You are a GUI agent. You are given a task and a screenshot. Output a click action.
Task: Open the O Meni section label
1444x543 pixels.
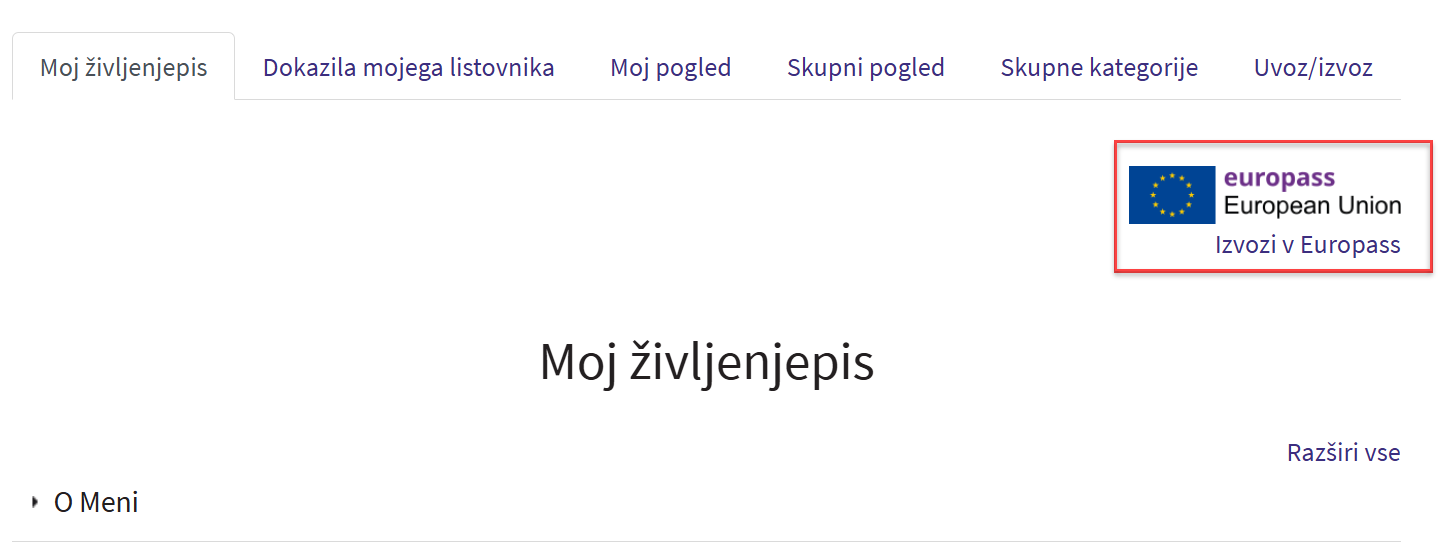point(96,502)
